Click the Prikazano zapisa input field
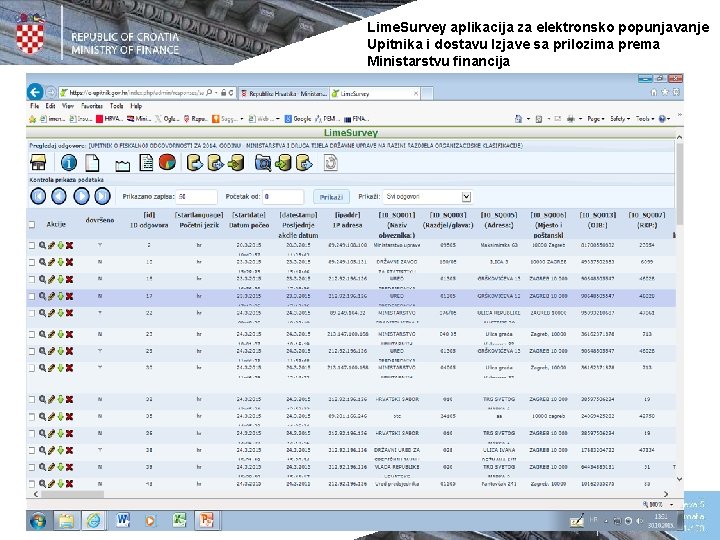The image size is (720, 540). click(197, 197)
